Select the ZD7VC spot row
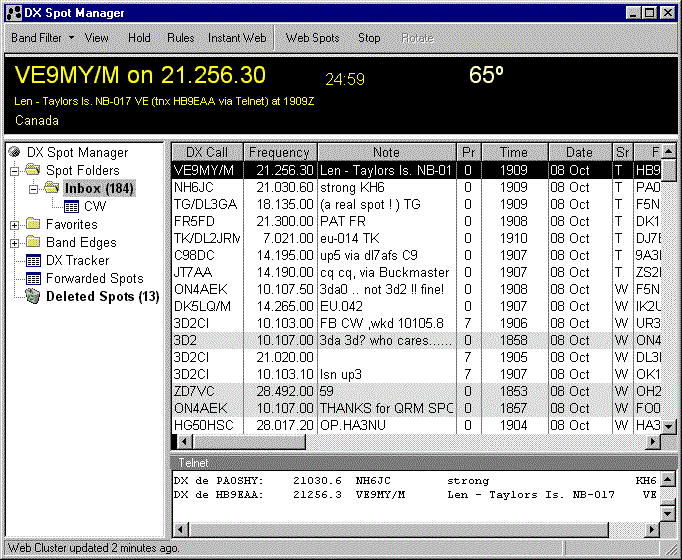682x560 pixels. tap(416, 391)
